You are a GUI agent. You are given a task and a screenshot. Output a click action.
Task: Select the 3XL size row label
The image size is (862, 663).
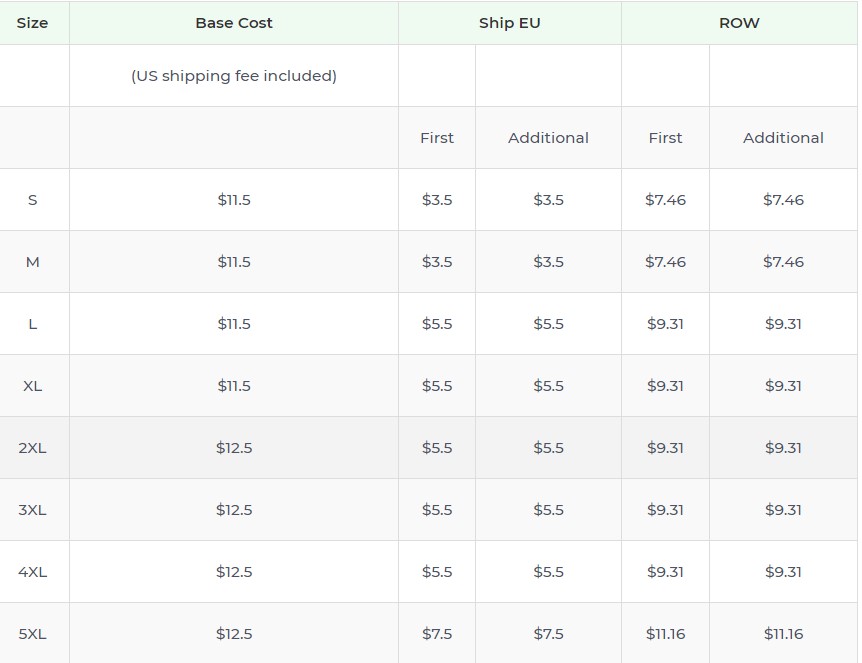click(x=32, y=511)
